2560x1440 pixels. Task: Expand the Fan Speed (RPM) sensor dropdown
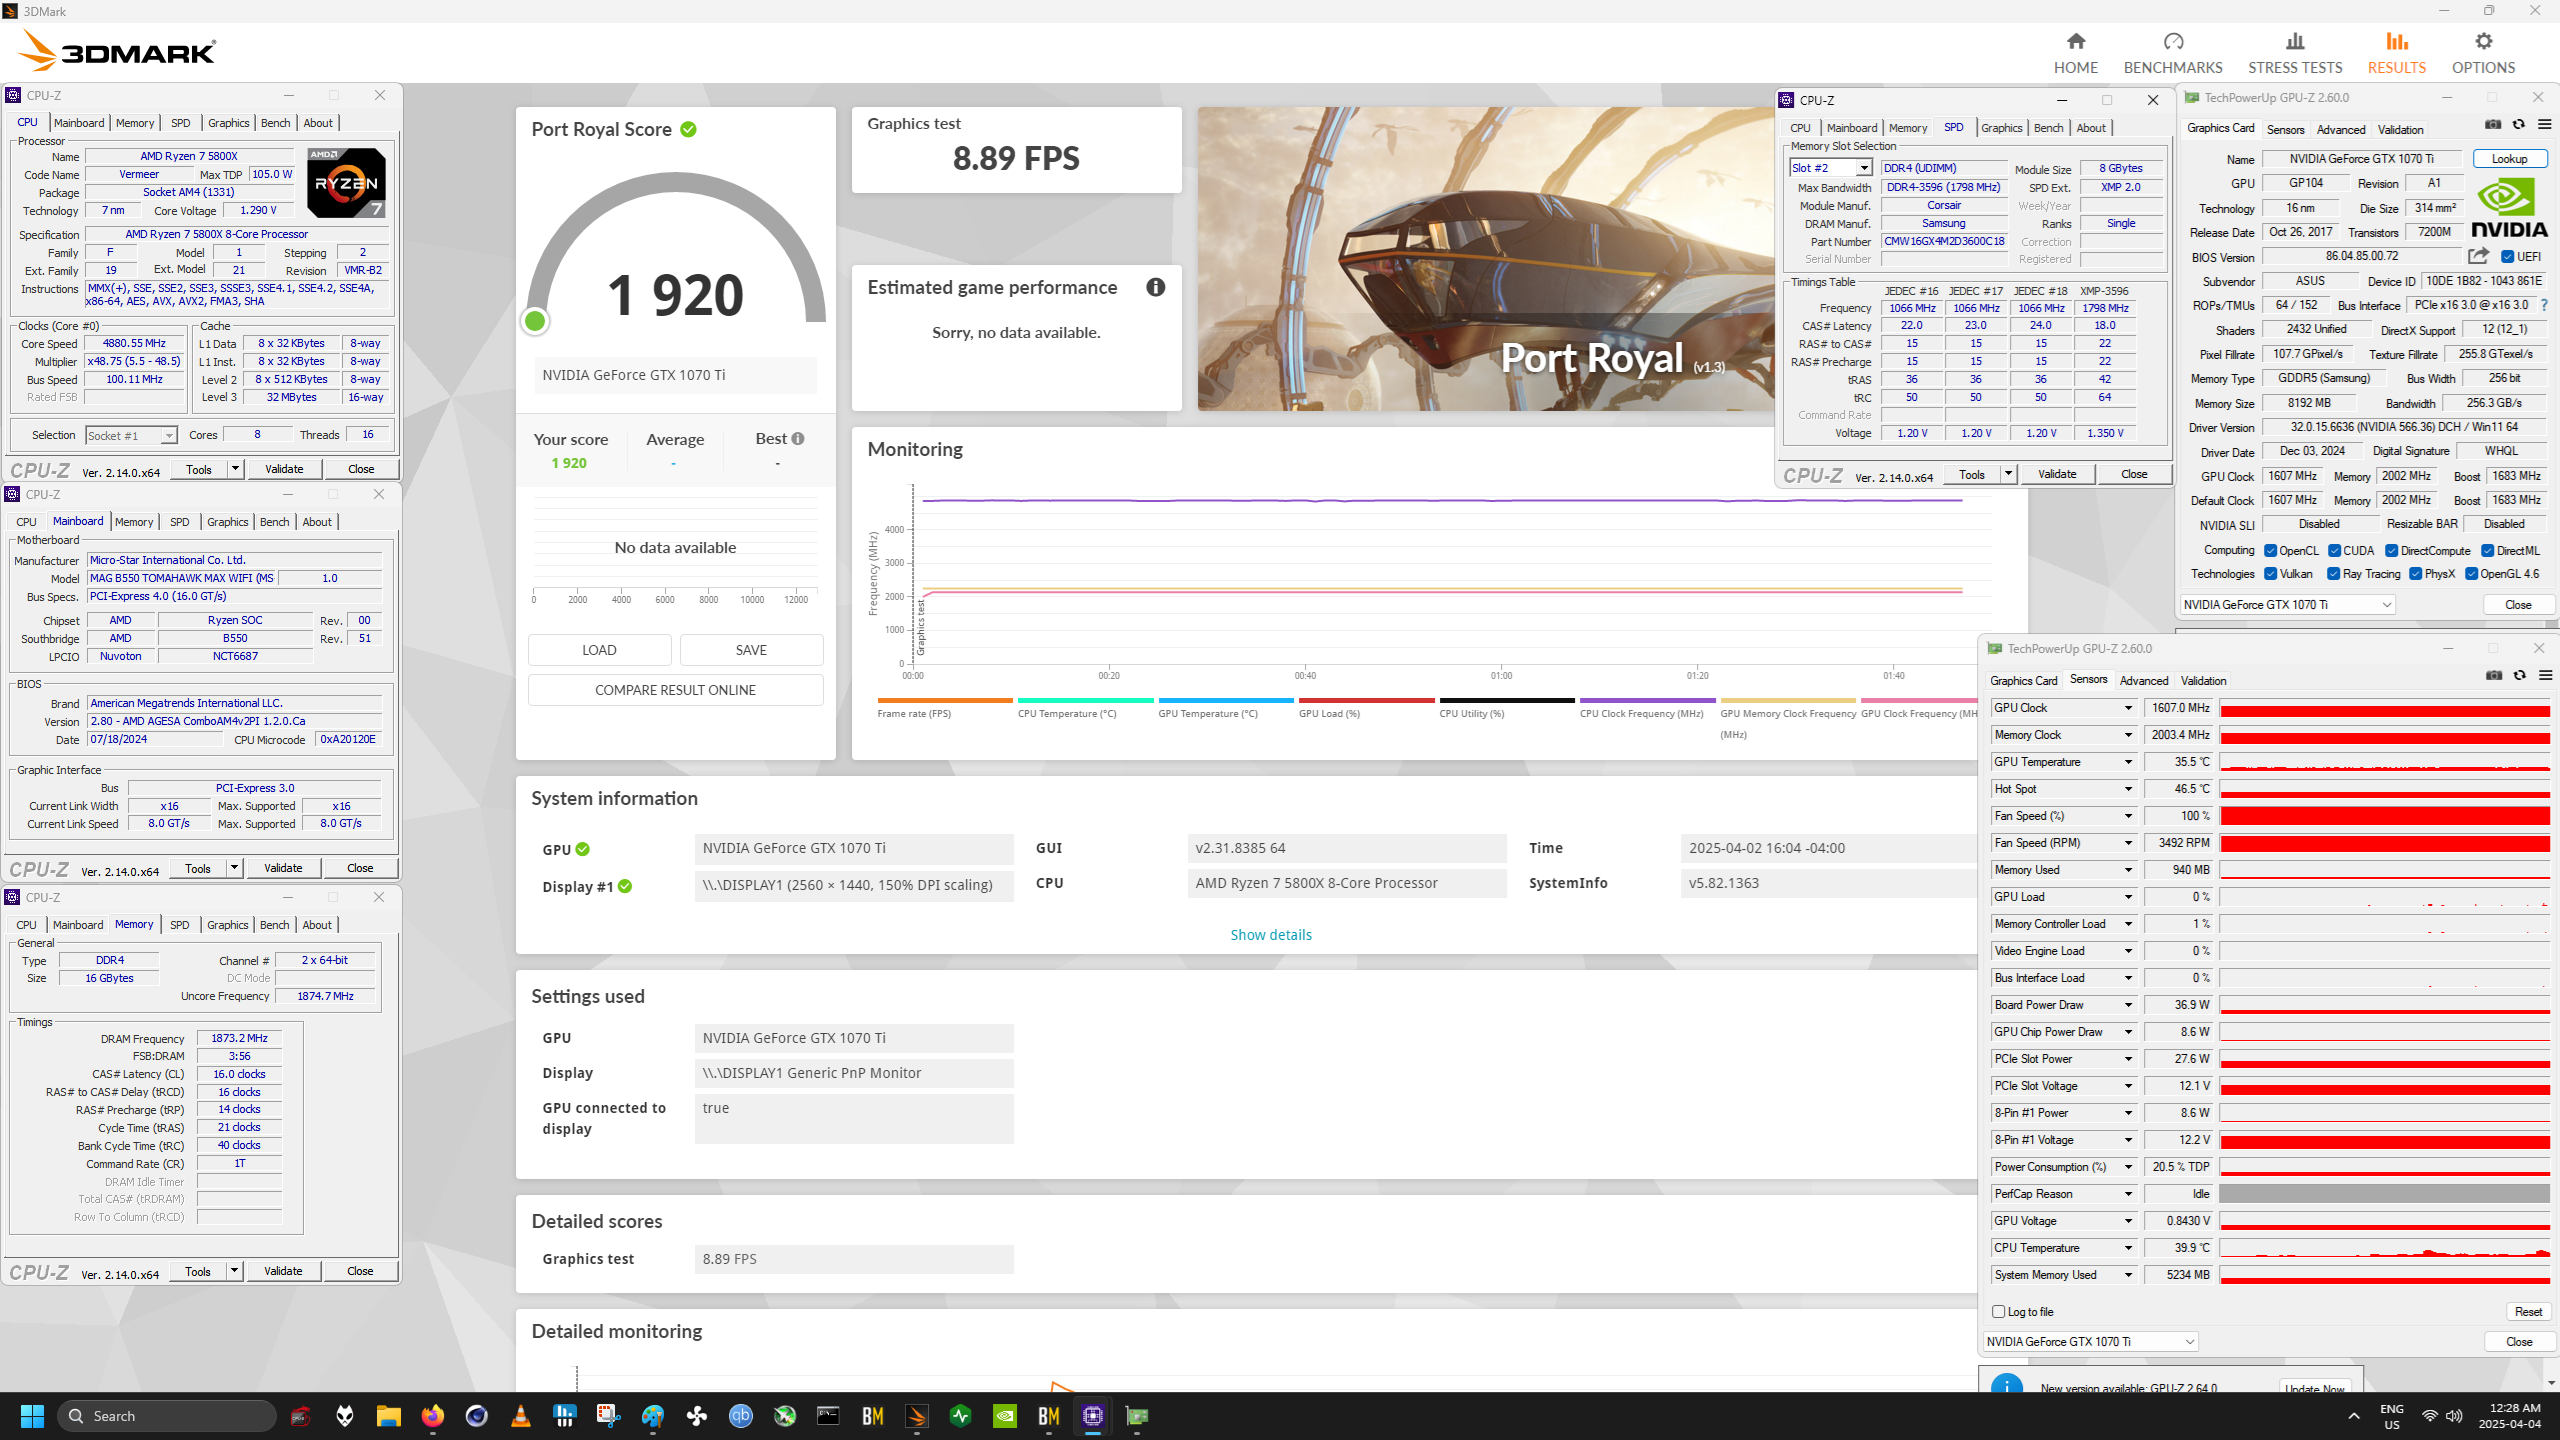coord(2128,843)
